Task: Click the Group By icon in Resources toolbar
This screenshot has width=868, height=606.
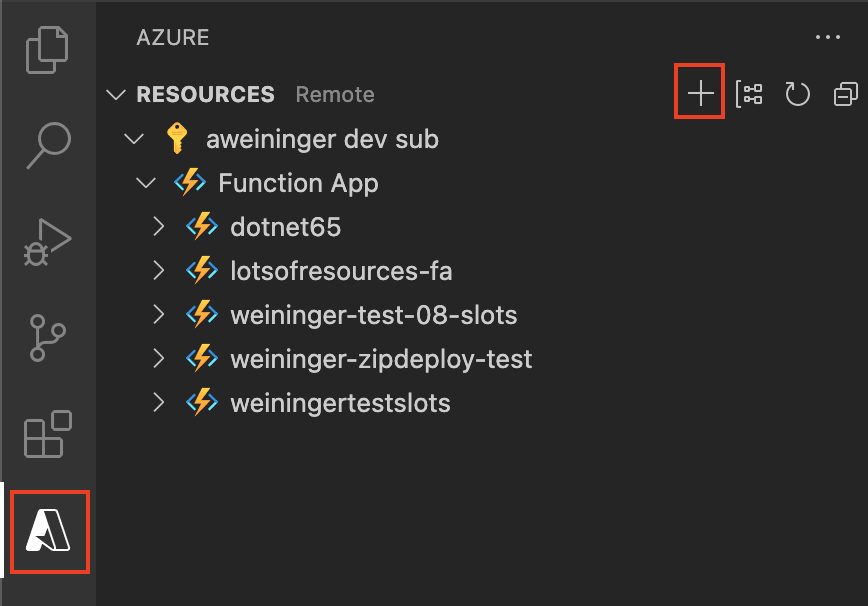Action: (750, 91)
